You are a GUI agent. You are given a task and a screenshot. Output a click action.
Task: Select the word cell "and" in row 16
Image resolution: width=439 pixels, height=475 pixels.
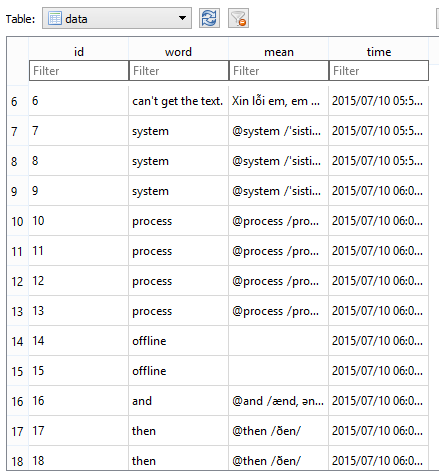click(179, 401)
